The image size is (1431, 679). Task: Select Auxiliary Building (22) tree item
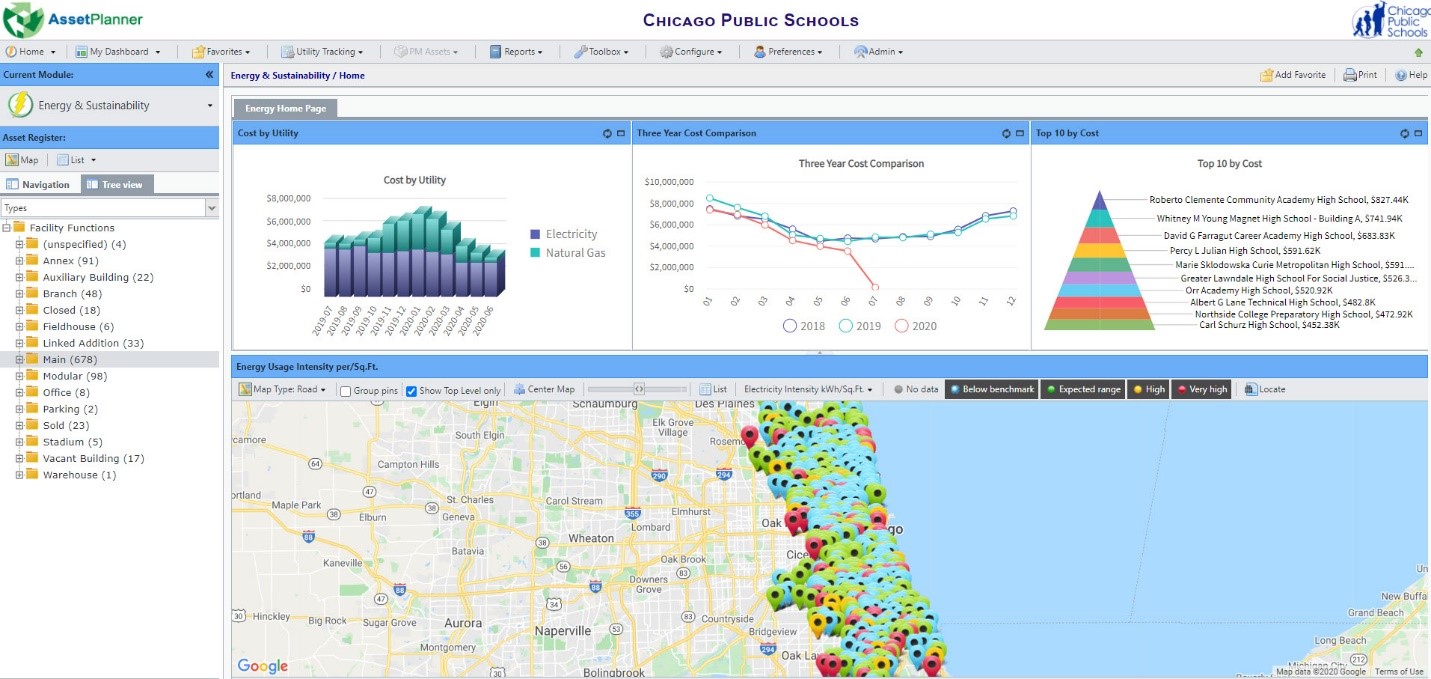(98, 278)
